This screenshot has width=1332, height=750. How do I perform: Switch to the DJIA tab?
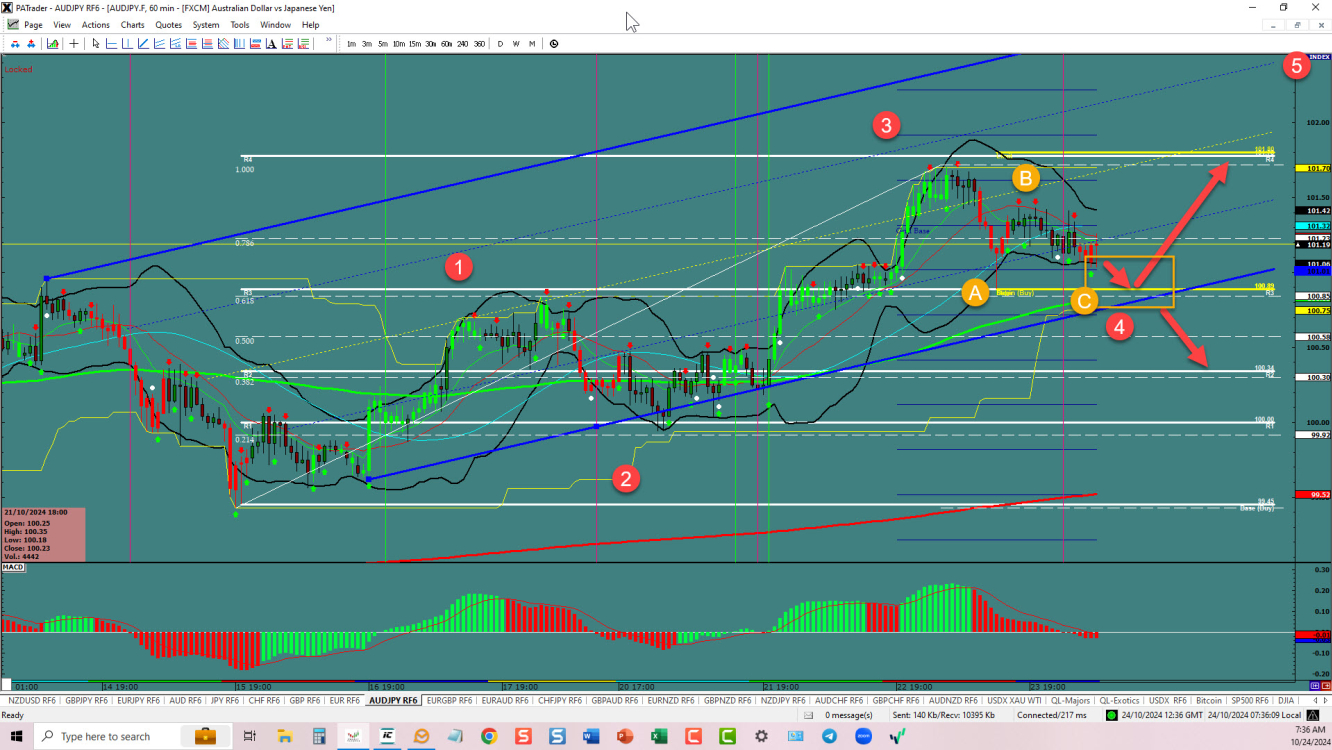click(x=1285, y=701)
